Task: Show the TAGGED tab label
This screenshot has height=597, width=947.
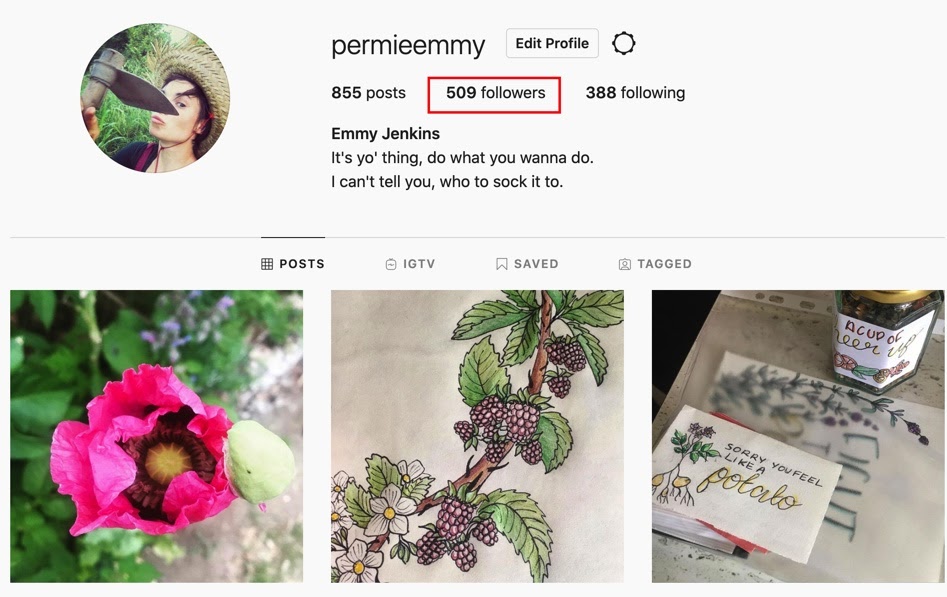Action: [664, 264]
